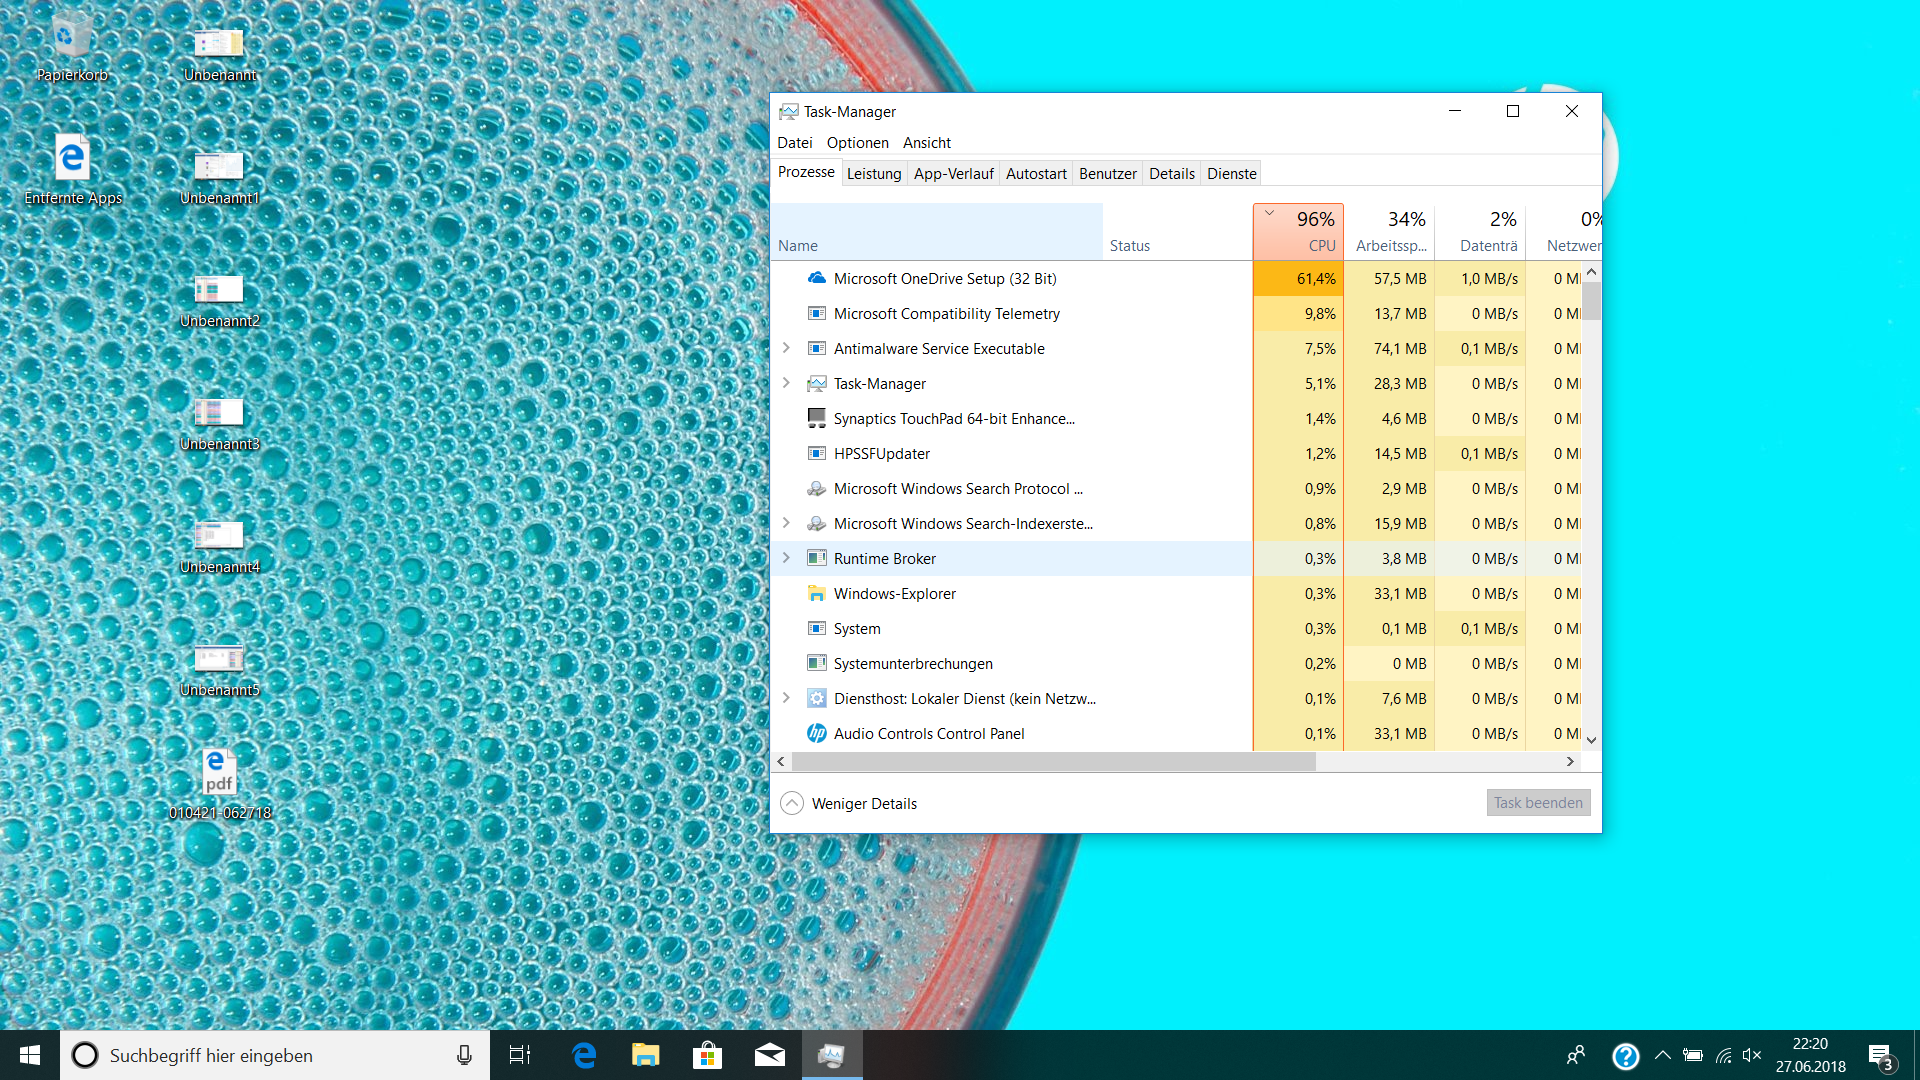Screen dimensions: 1920x1080
Task: Click the muted volume tray icon
Action: [1752, 1055]
